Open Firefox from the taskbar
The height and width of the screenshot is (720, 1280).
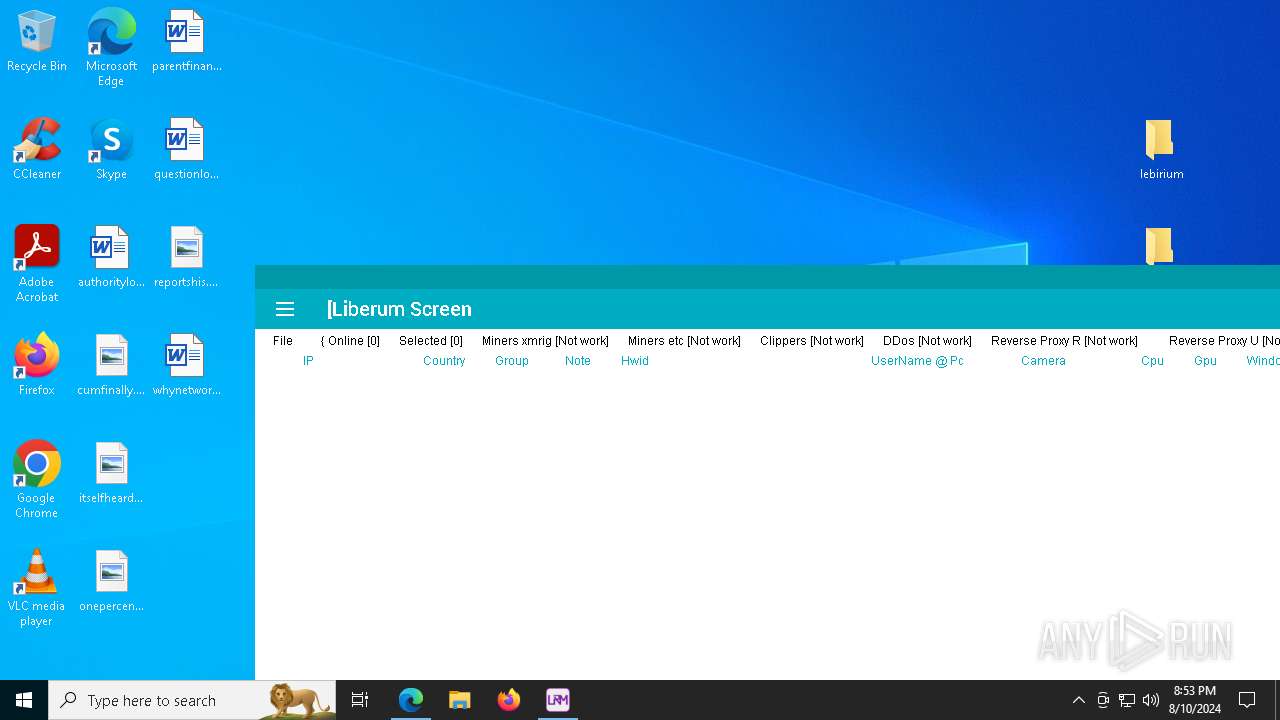(509, 700)
